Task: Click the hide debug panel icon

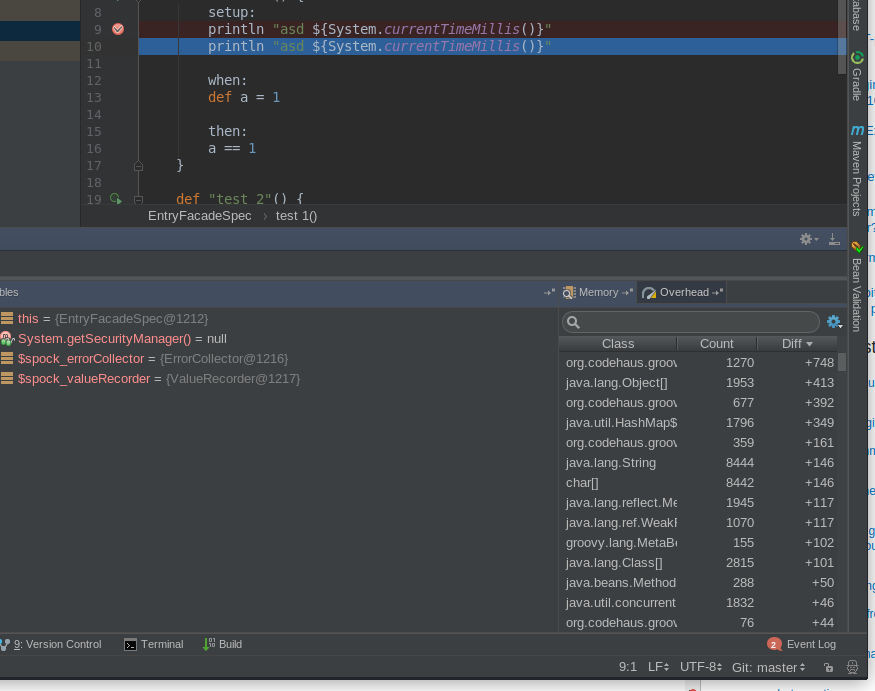Action: [834, 239]
